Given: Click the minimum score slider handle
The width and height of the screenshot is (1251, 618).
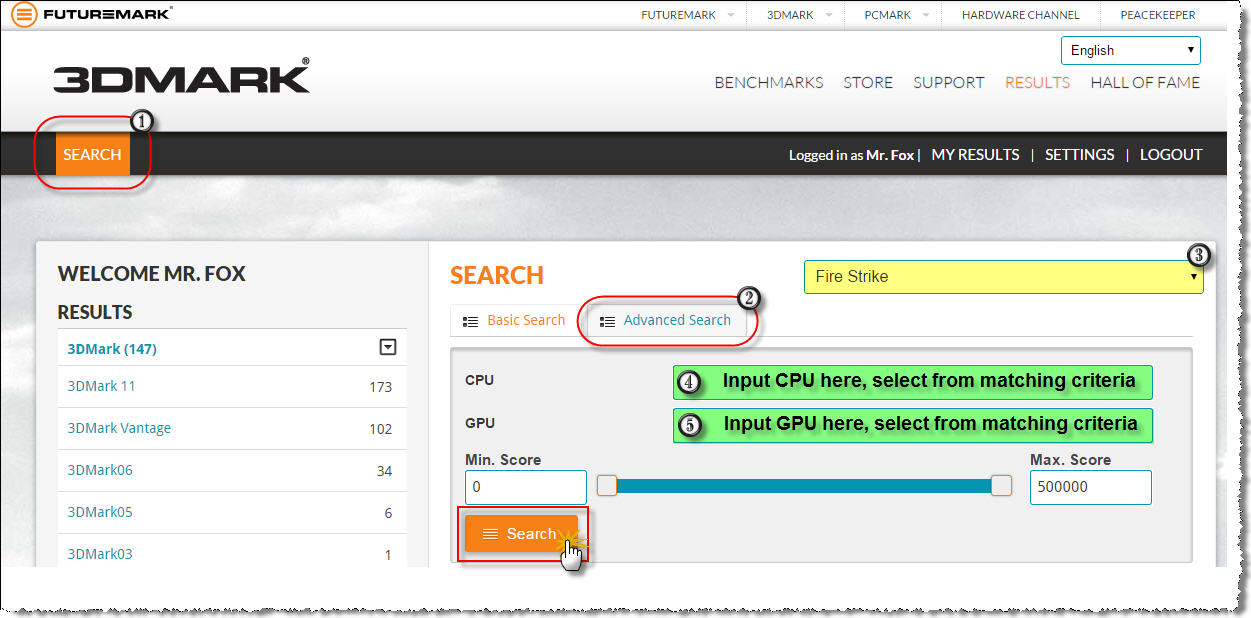Looking at the screenshot, I should 607,486.
